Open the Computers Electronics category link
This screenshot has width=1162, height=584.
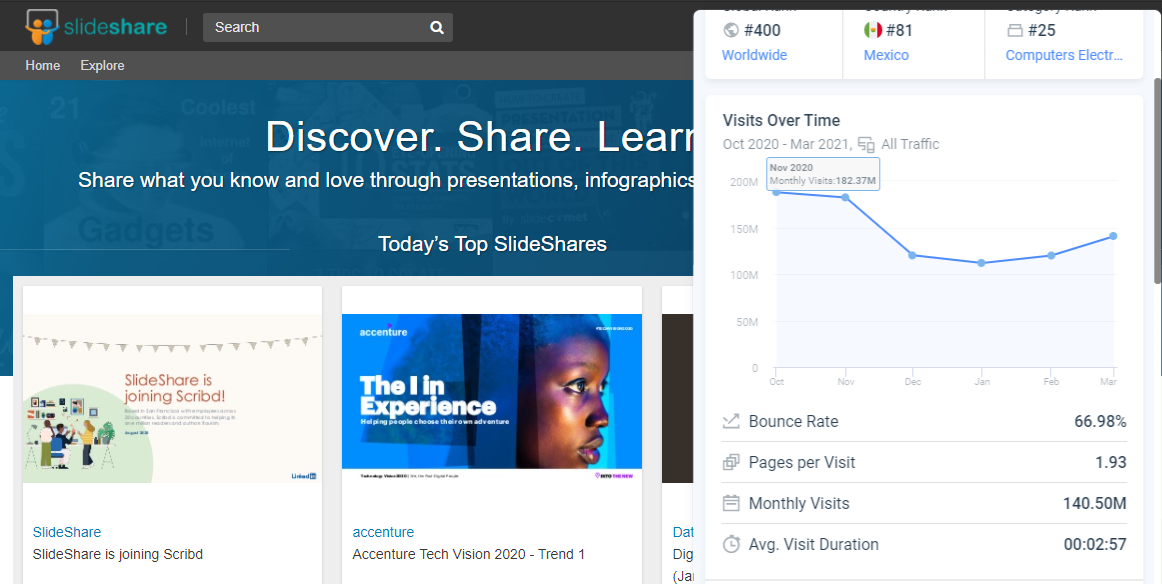[x=1064, y=55]
